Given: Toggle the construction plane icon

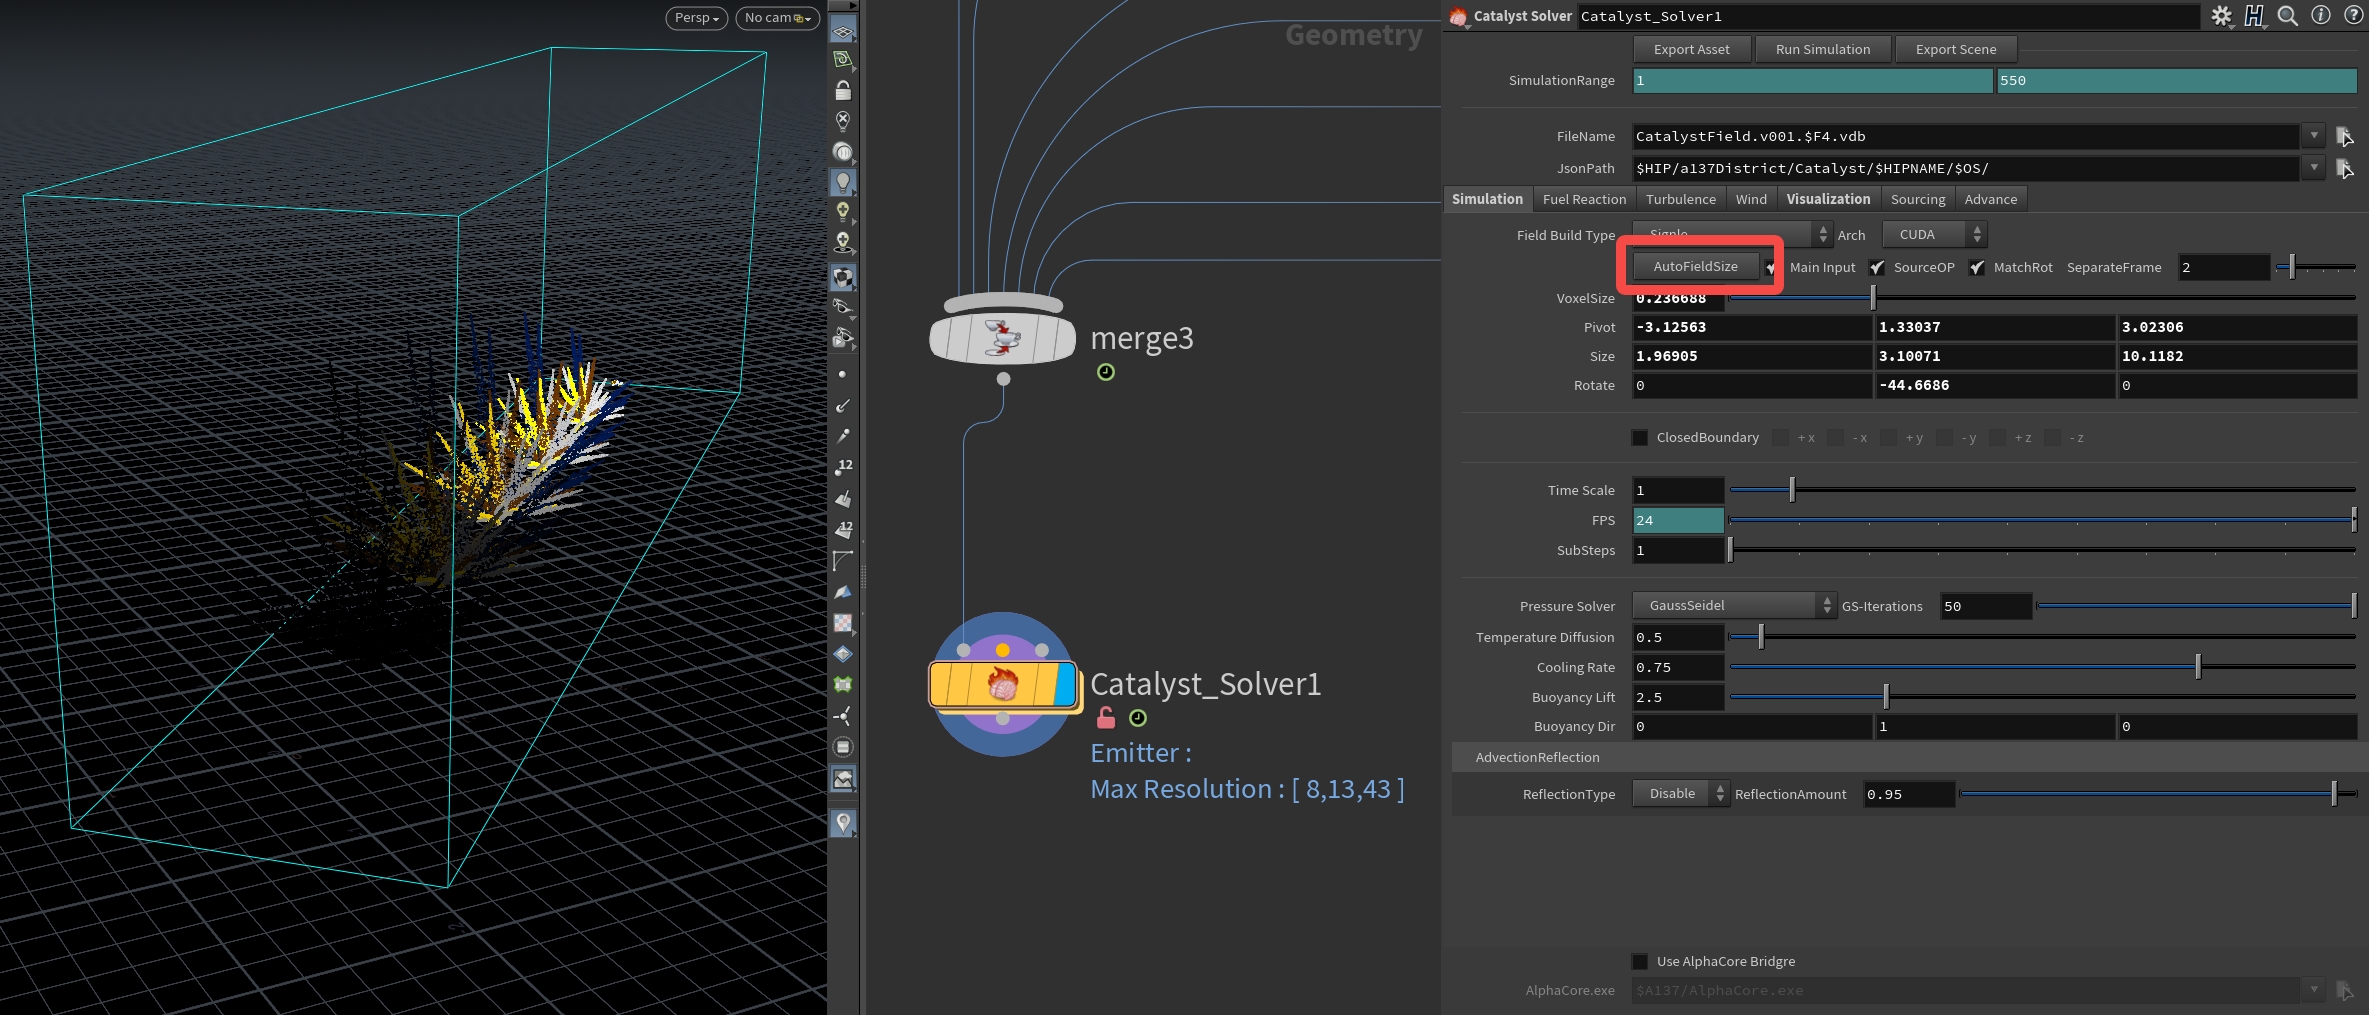Looking at the screenshot, I should coord(843,60).
